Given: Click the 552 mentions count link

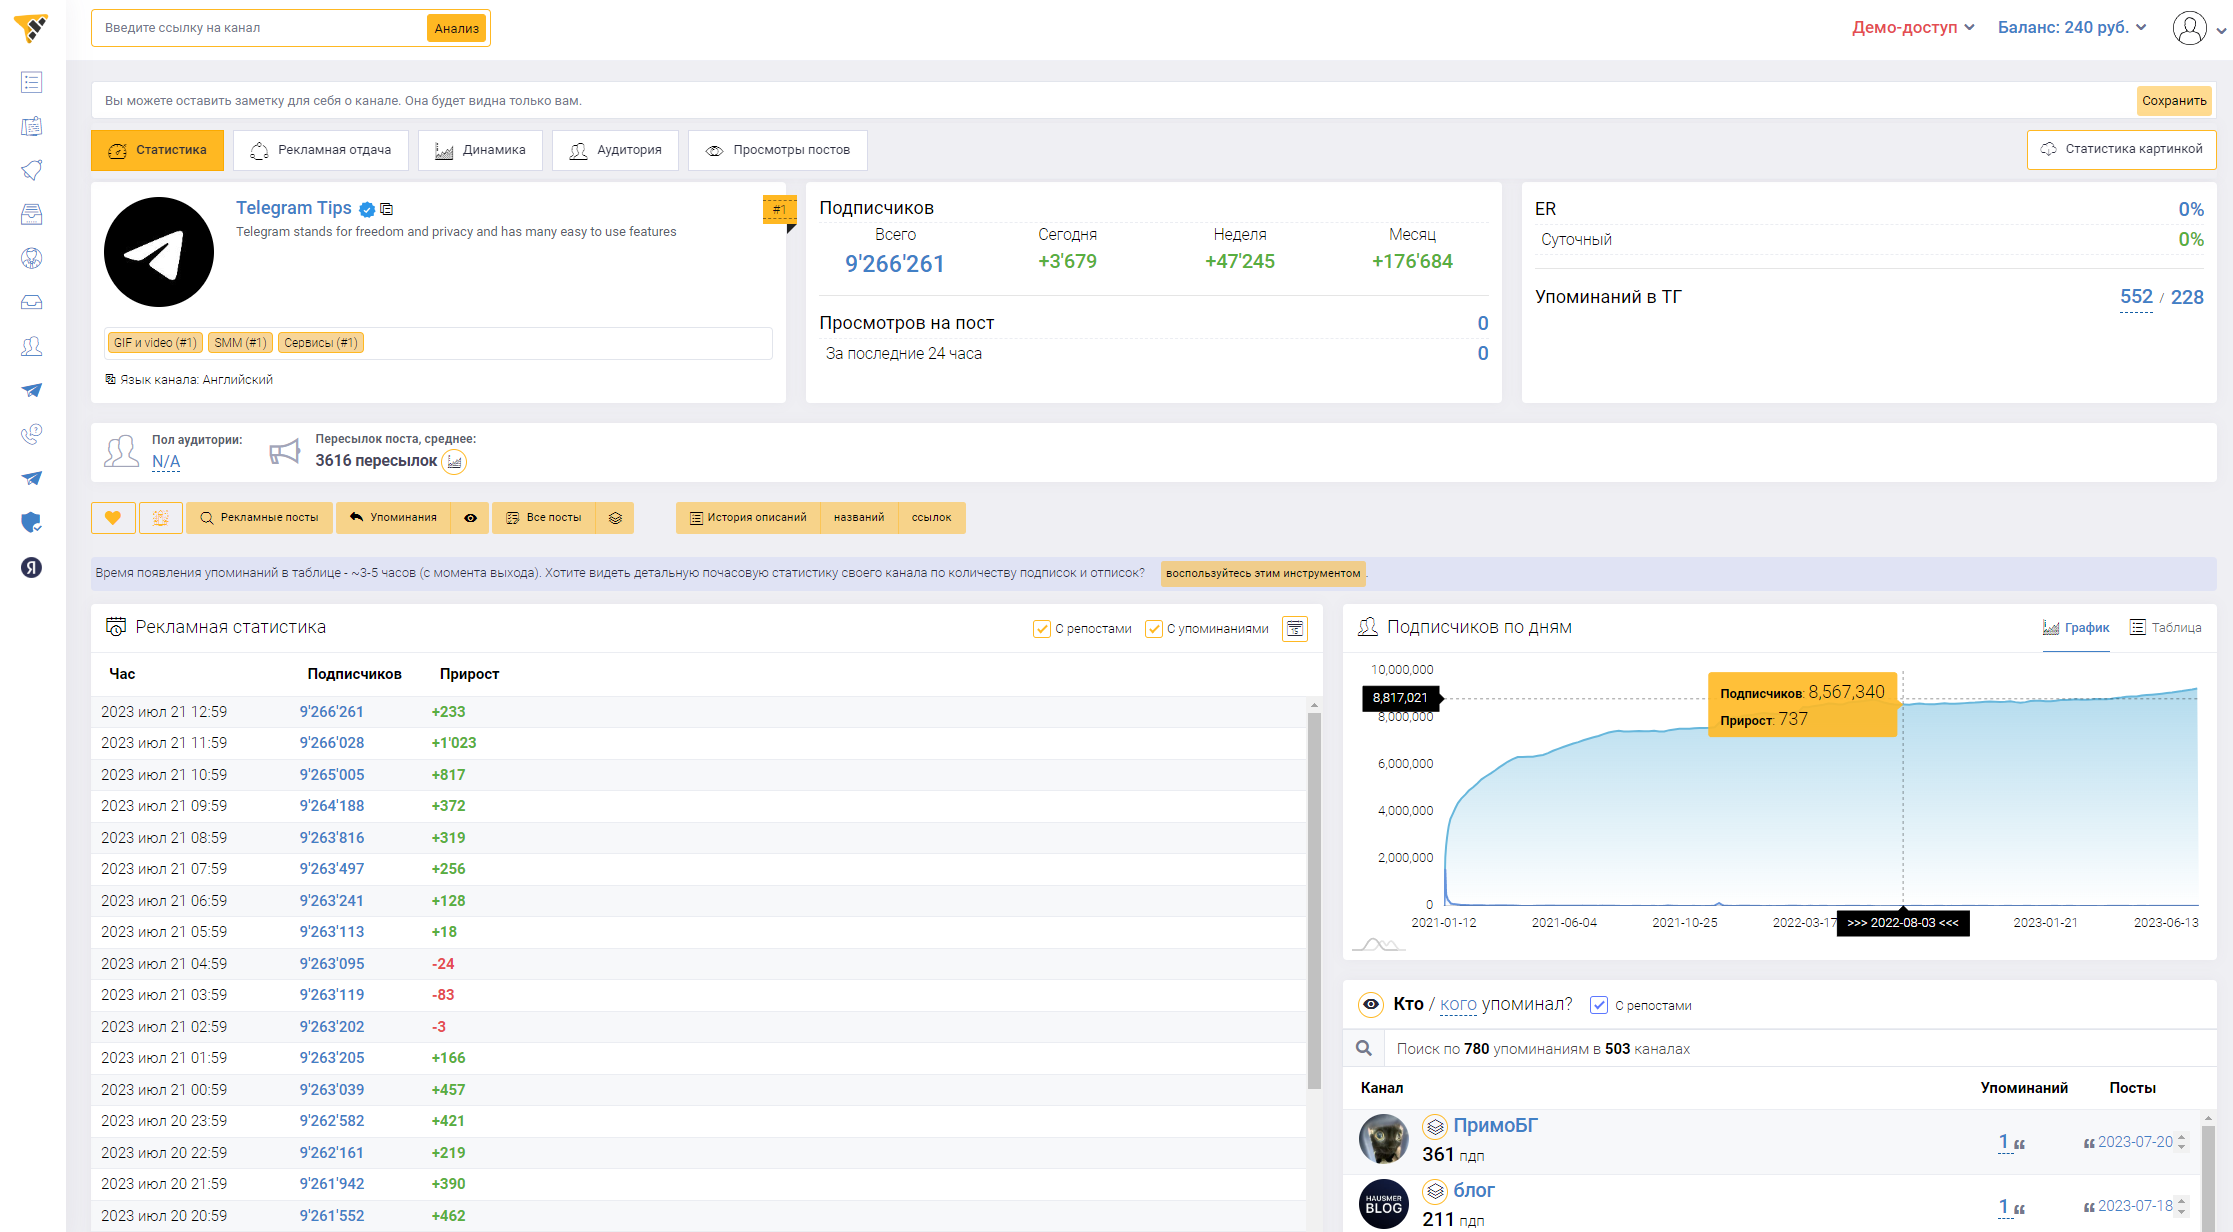Looking at the screenshot, I should pyautogui.click(x=2136, y=297).
